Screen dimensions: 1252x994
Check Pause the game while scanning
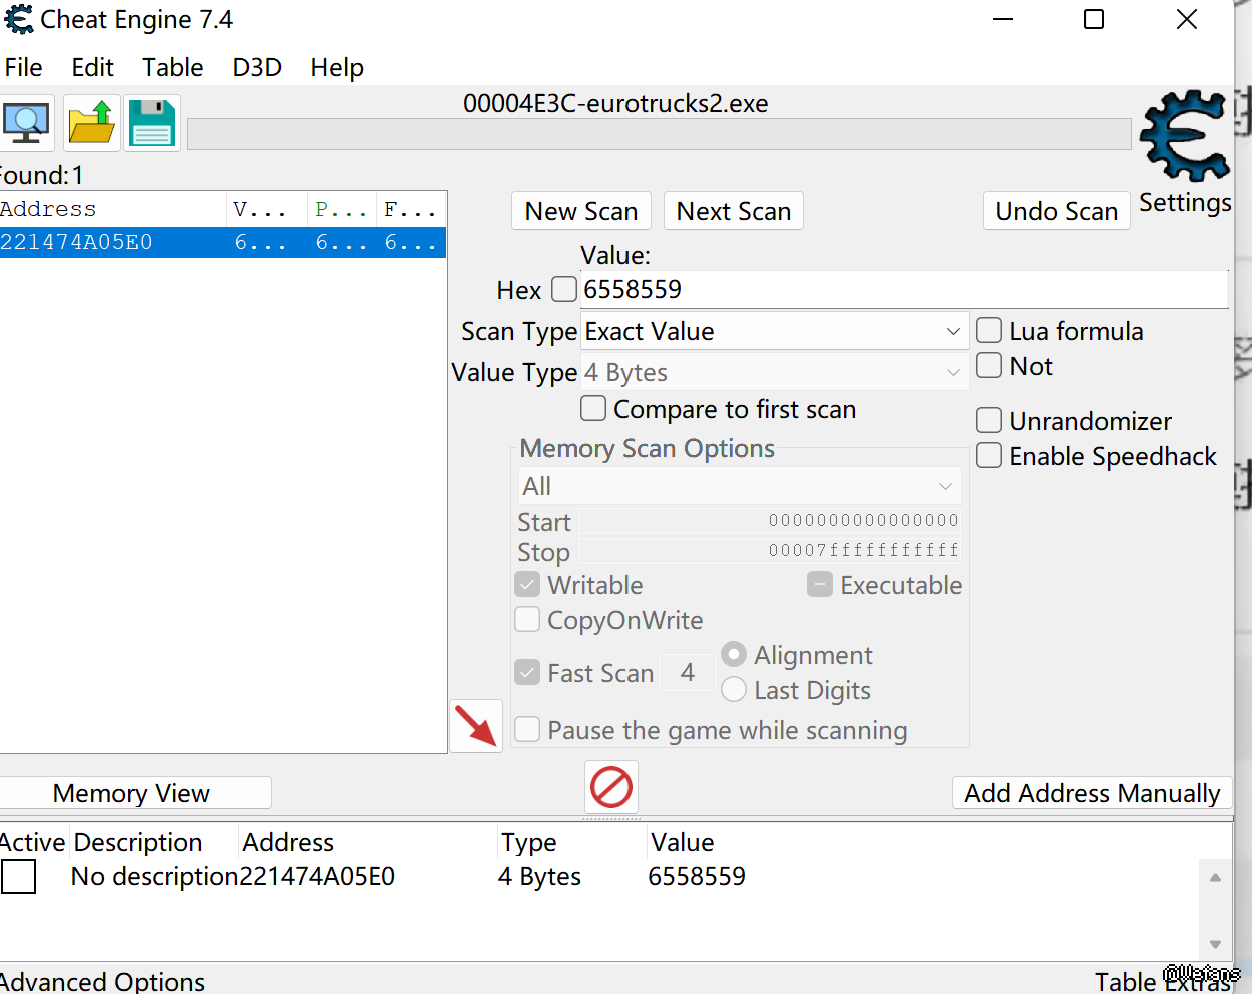[x=527, y=729]
